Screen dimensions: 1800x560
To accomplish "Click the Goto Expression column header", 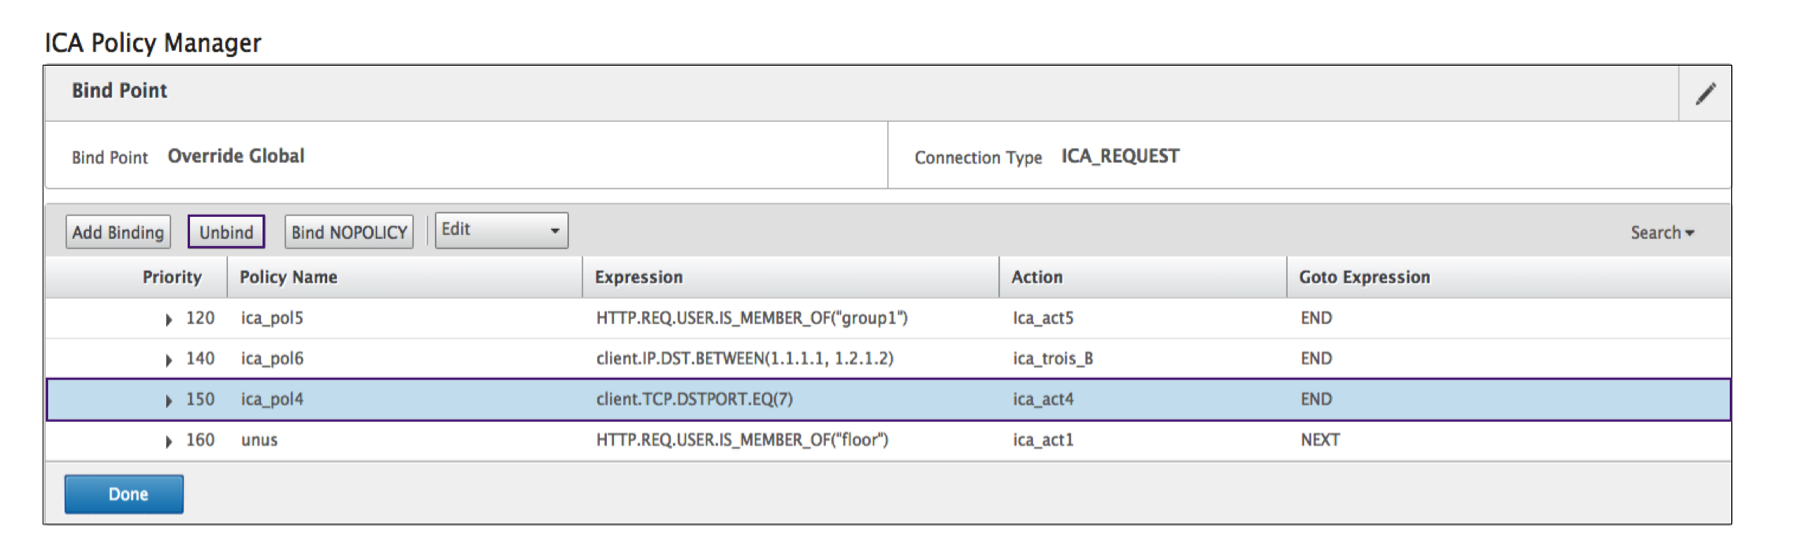I will coord(1364,278).
